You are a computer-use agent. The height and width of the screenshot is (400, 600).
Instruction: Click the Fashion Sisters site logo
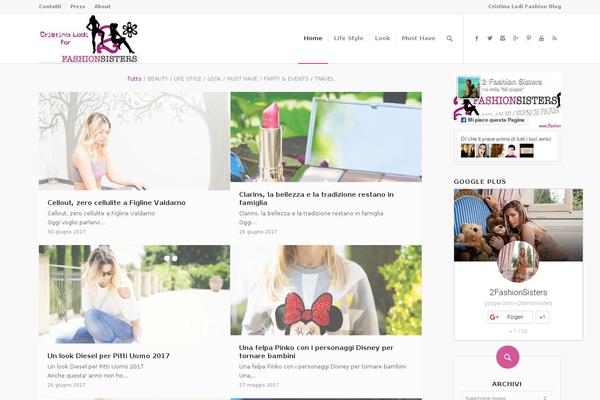[89, 39]
